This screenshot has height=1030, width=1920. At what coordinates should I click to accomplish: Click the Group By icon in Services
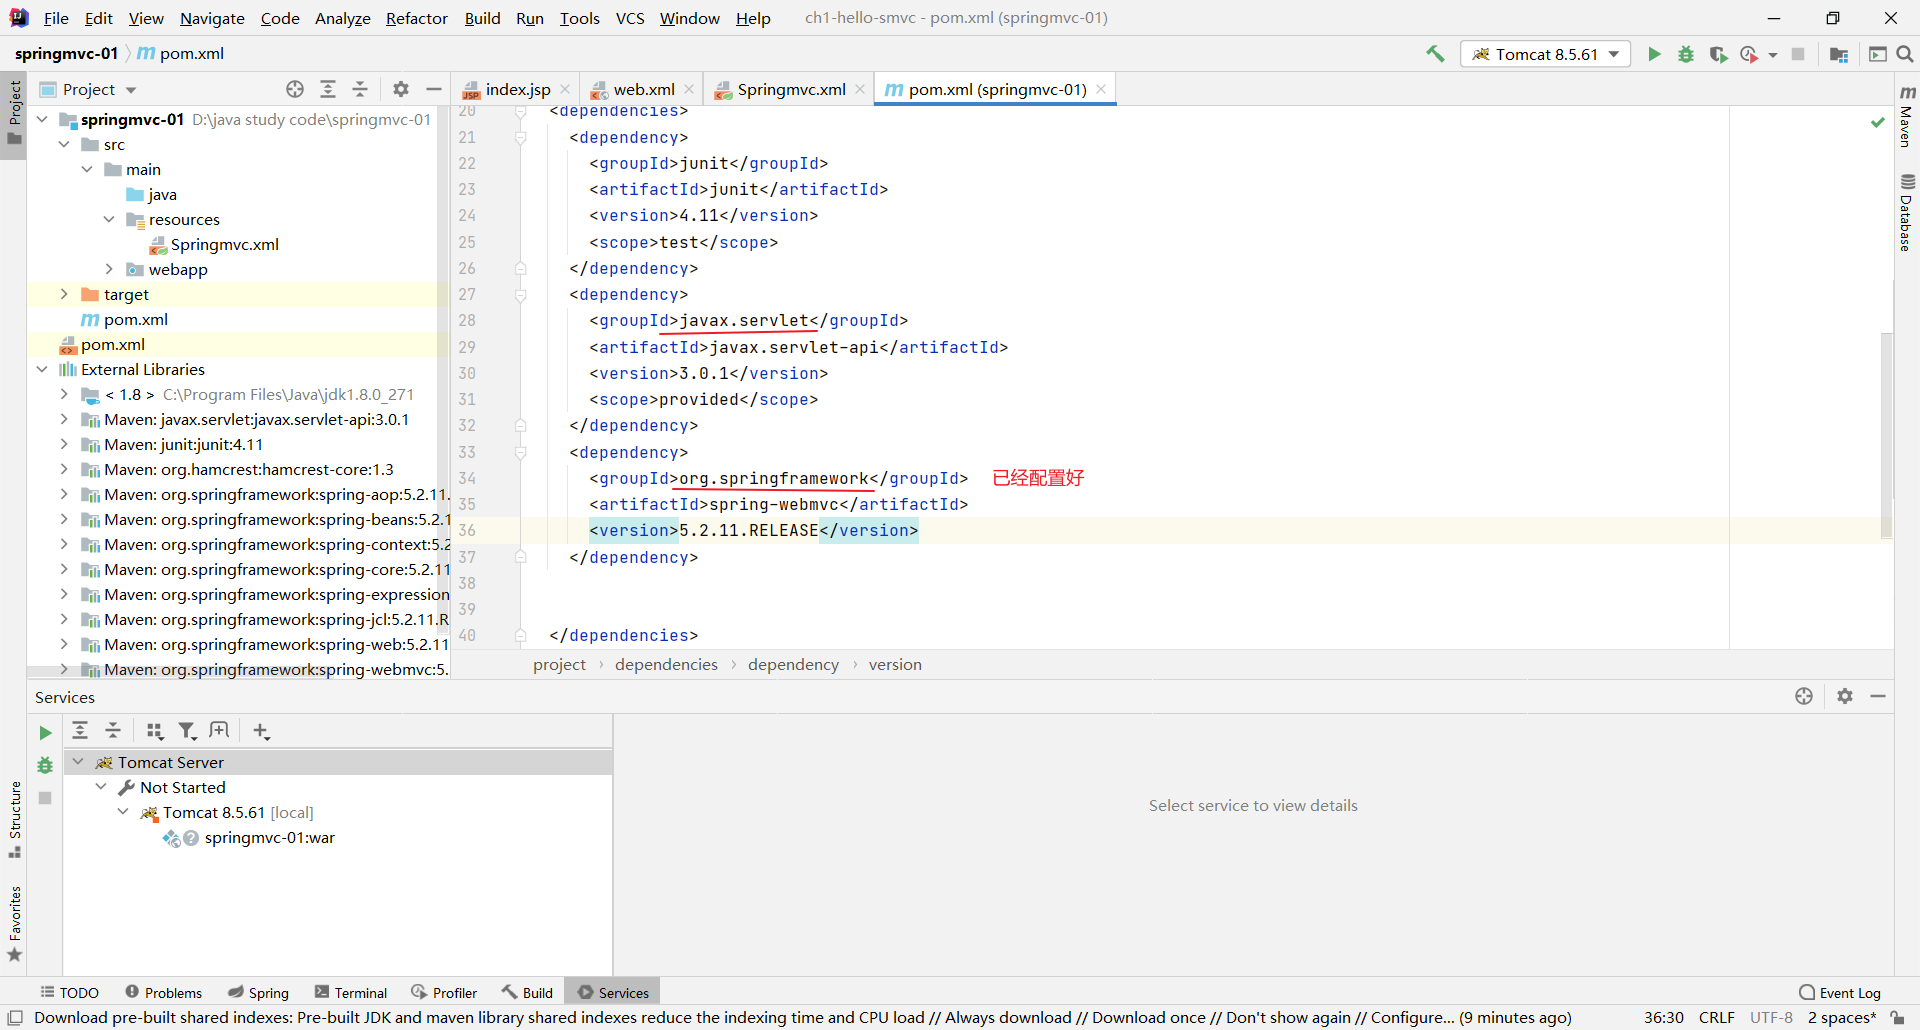pos(155,731)
